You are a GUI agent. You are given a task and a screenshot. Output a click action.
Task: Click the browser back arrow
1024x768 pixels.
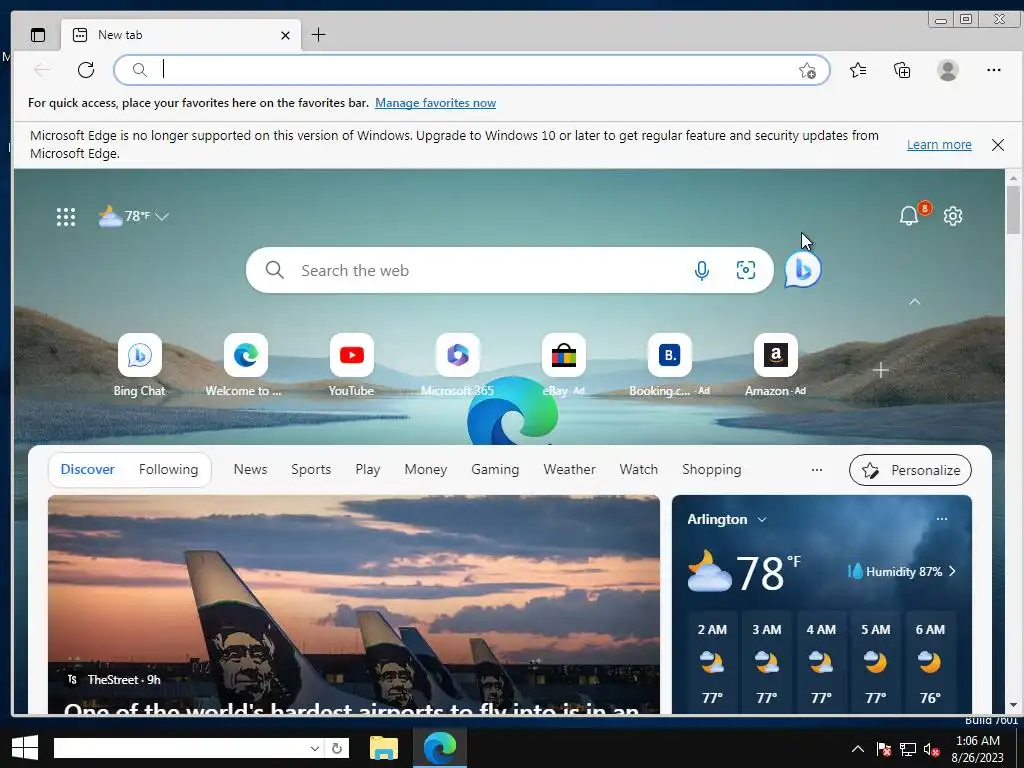coord(42,70)
